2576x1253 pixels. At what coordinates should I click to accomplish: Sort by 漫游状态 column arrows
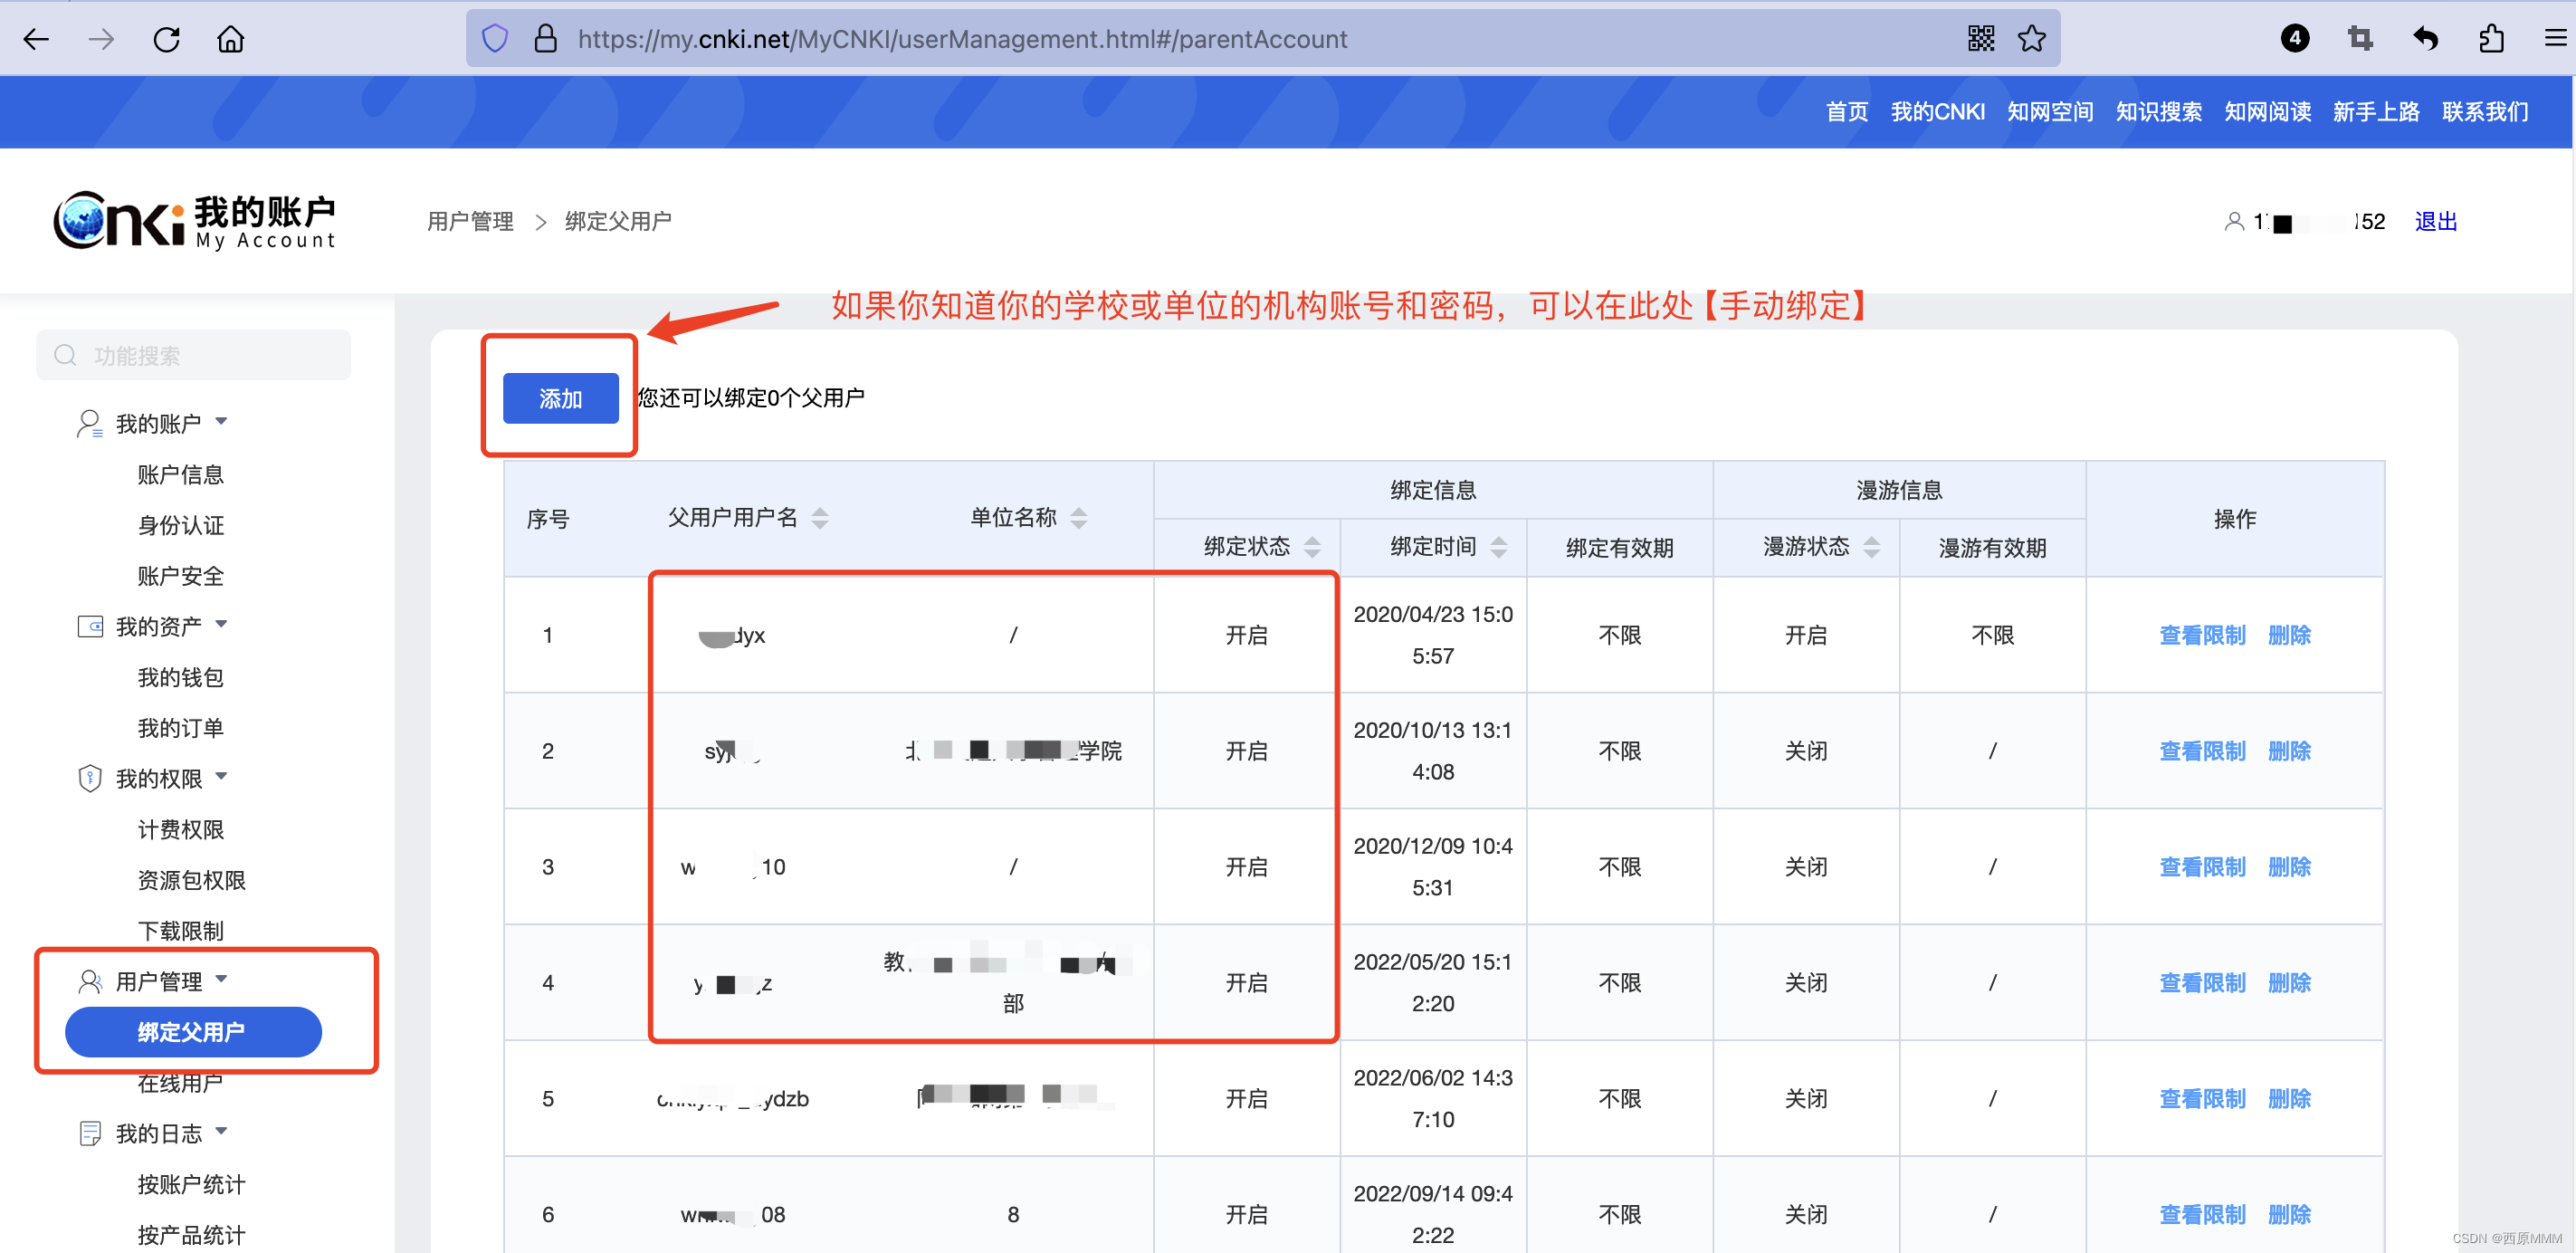point(1871,547)
